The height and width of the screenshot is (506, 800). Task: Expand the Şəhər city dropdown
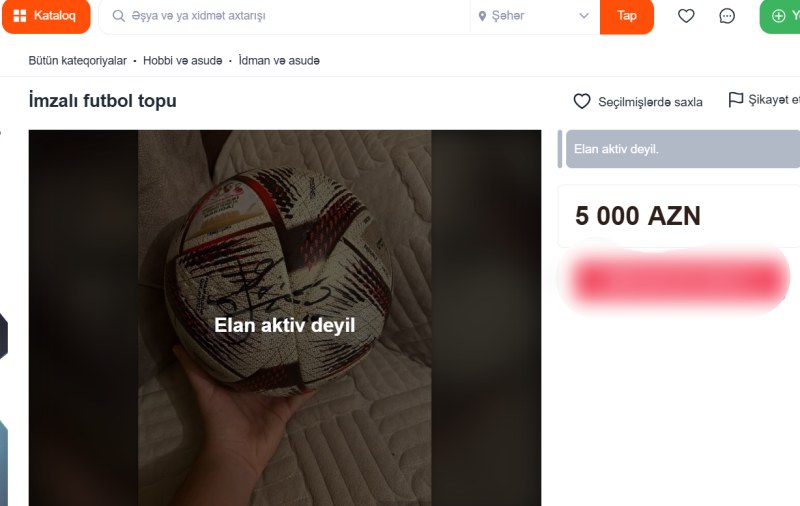coord(535,16)
